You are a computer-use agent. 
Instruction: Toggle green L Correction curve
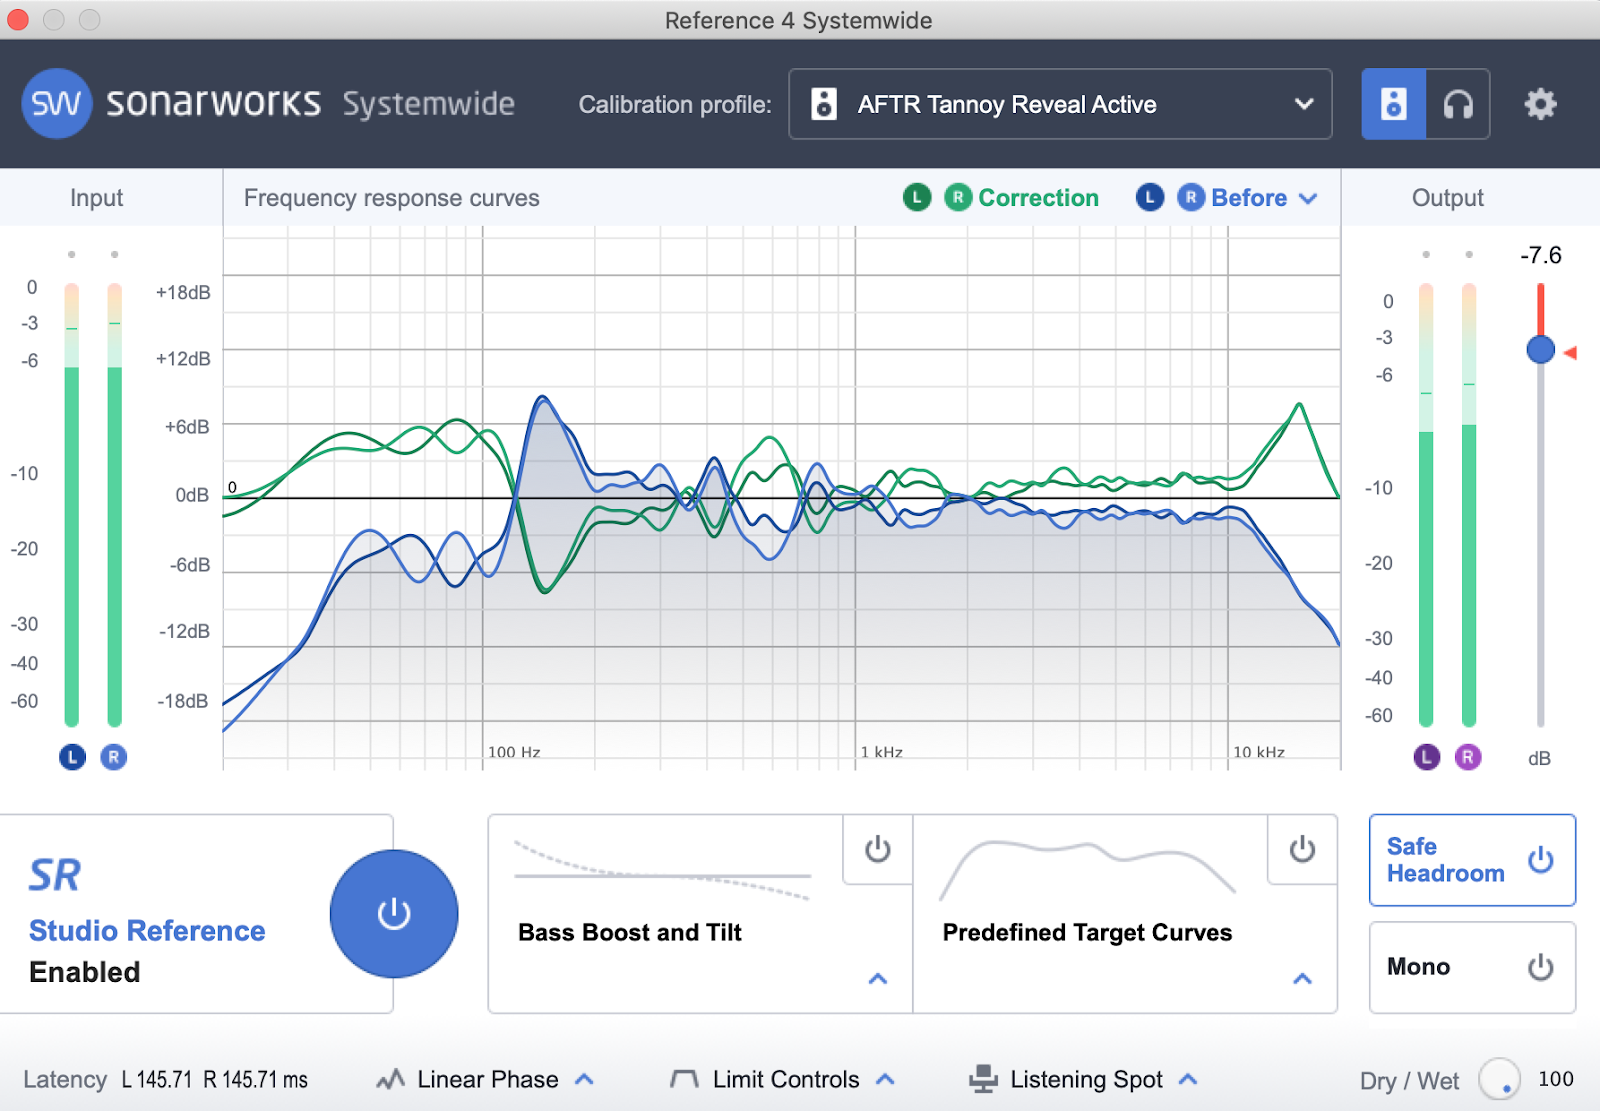point(917,198)
